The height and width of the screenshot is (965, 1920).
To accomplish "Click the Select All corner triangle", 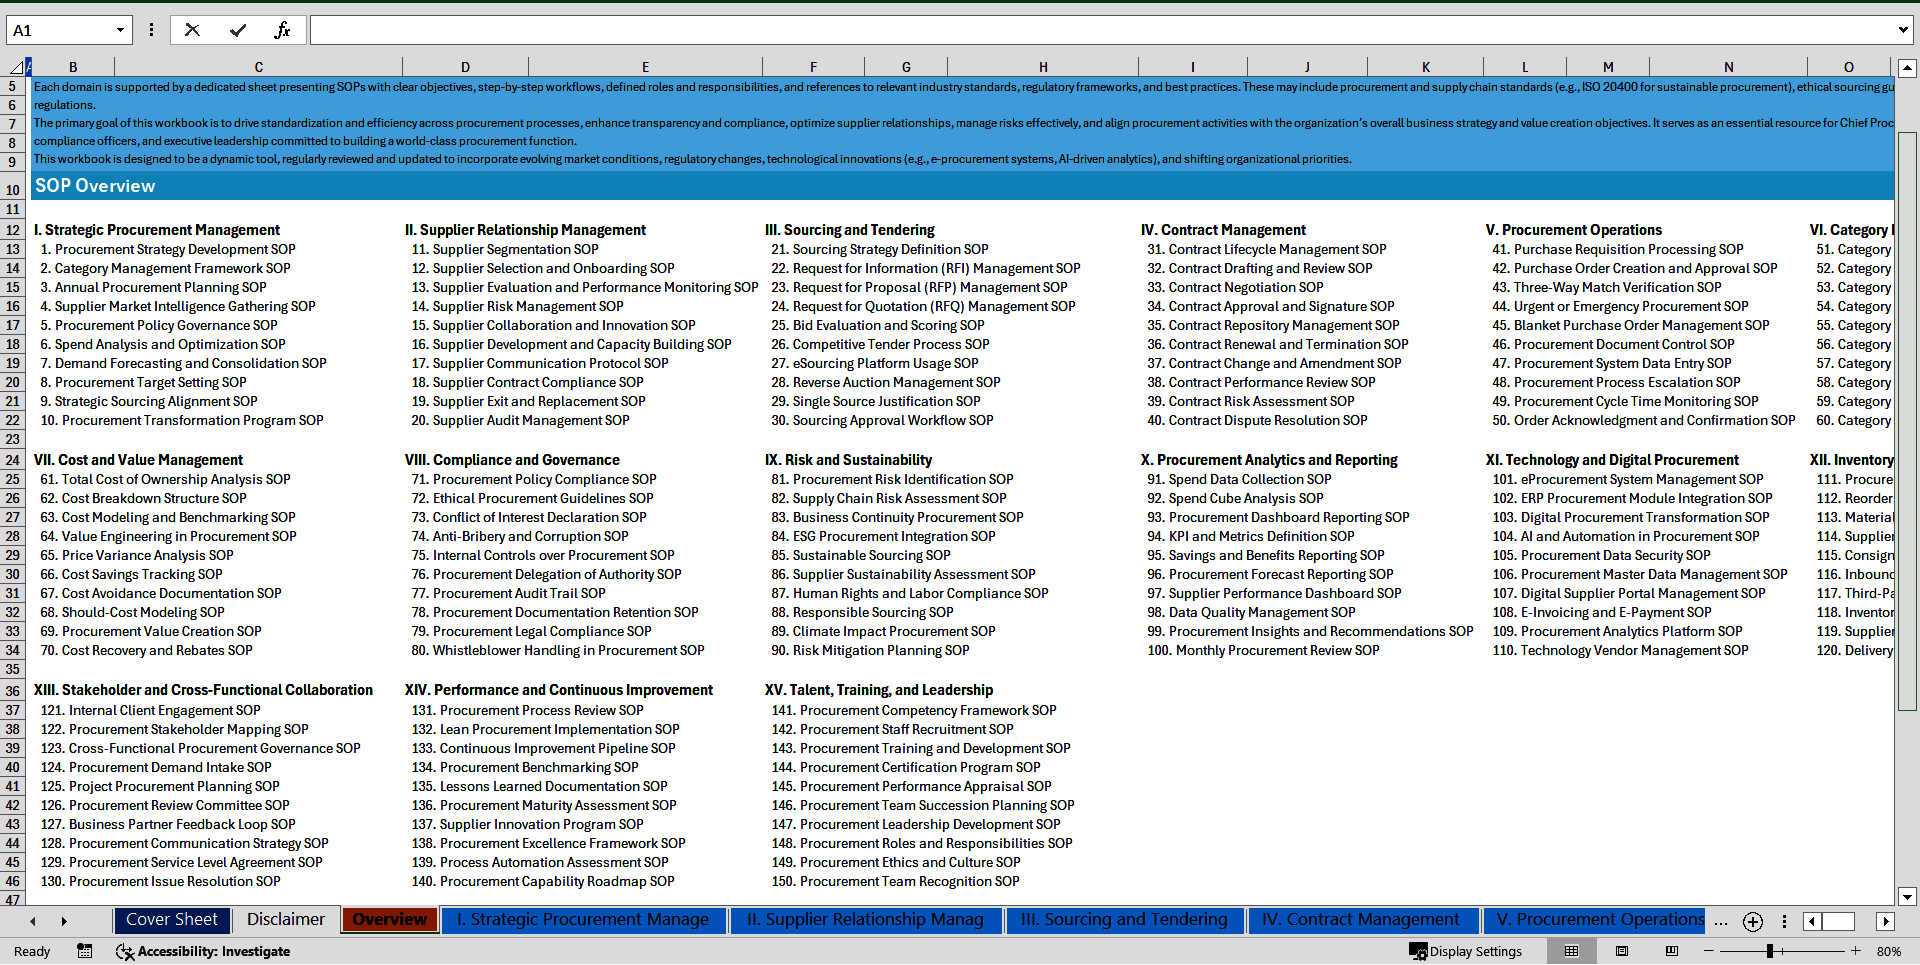I will pyautogui.click(x=16, y=67).
